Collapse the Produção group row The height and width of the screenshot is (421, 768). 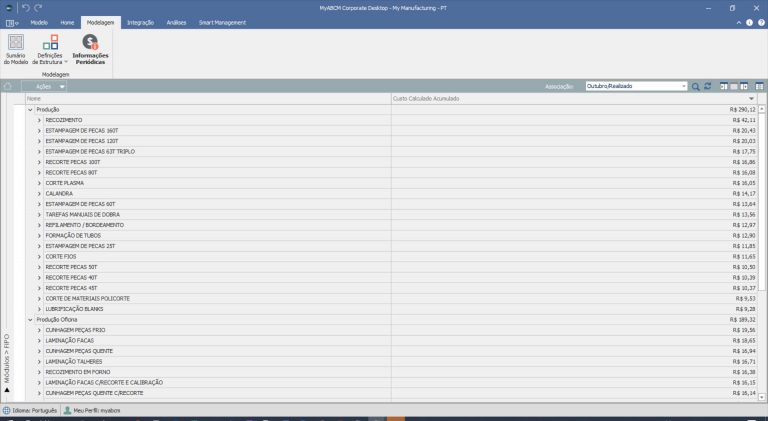(30, 109)
